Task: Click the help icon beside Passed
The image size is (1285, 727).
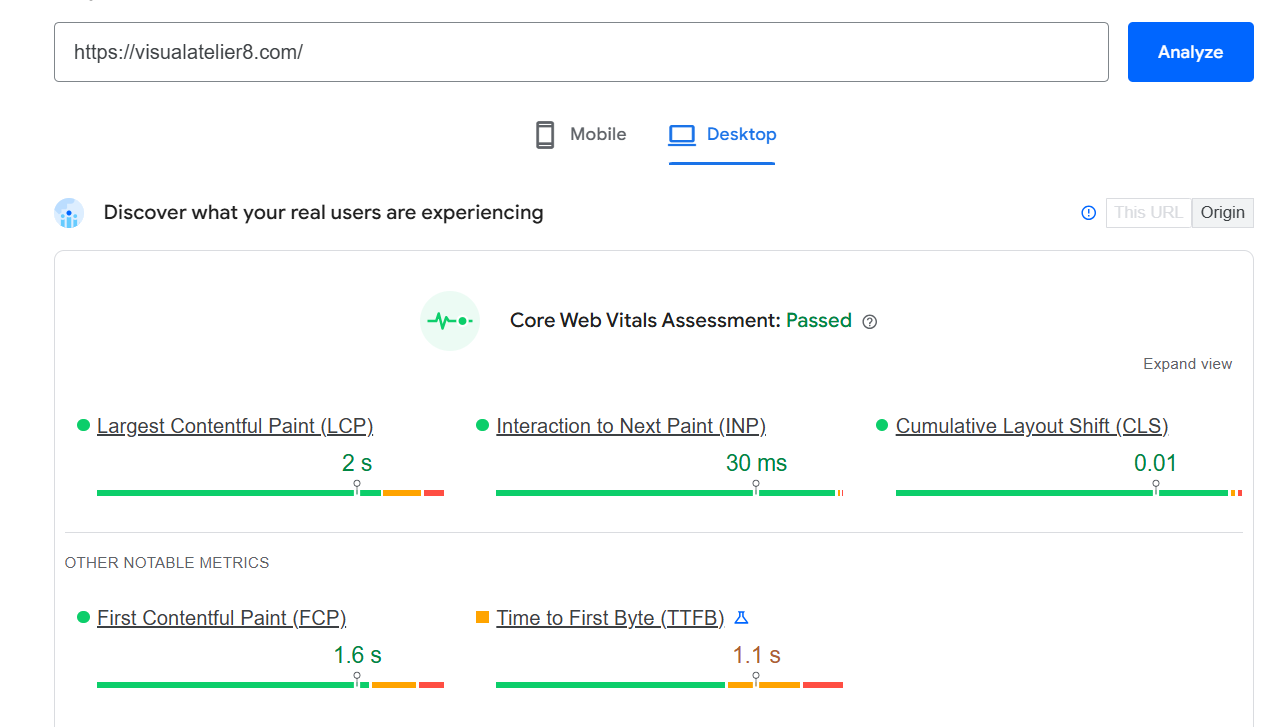Action: [869, 322]
